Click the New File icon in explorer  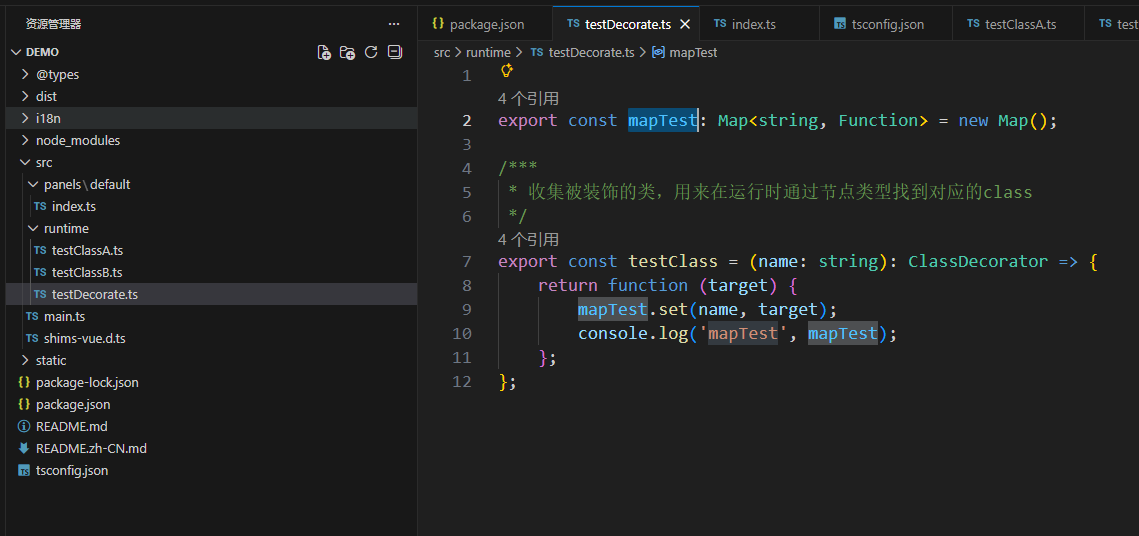[x=324, y=52]
